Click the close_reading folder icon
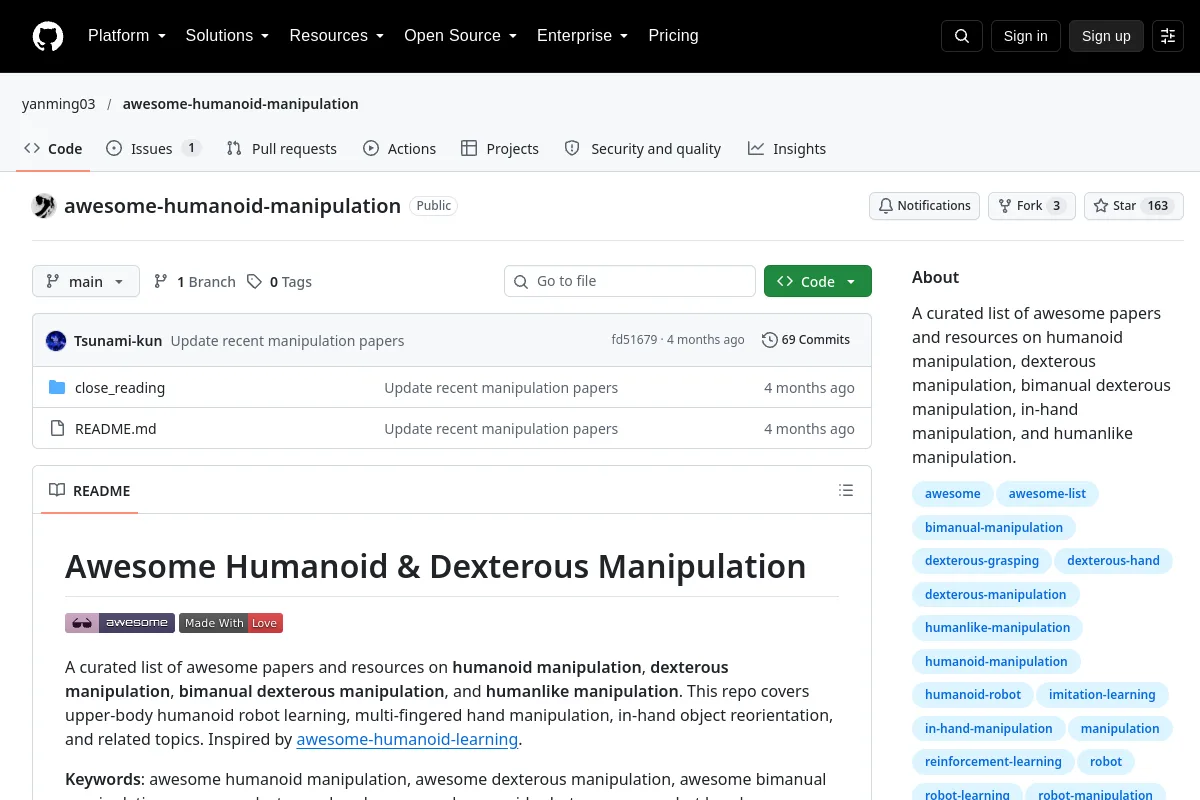The image size is (1200, 800). [x=57, y=388]
